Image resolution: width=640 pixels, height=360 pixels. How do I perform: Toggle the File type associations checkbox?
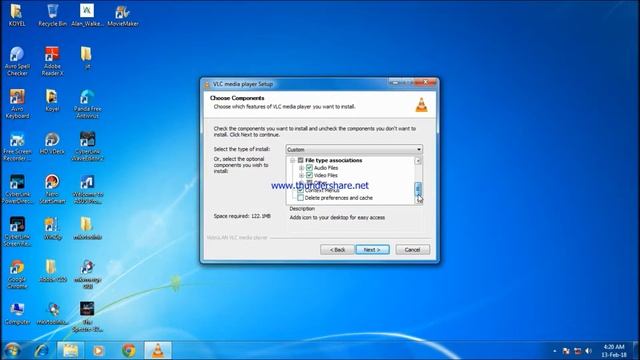click(x=300, y=160)
